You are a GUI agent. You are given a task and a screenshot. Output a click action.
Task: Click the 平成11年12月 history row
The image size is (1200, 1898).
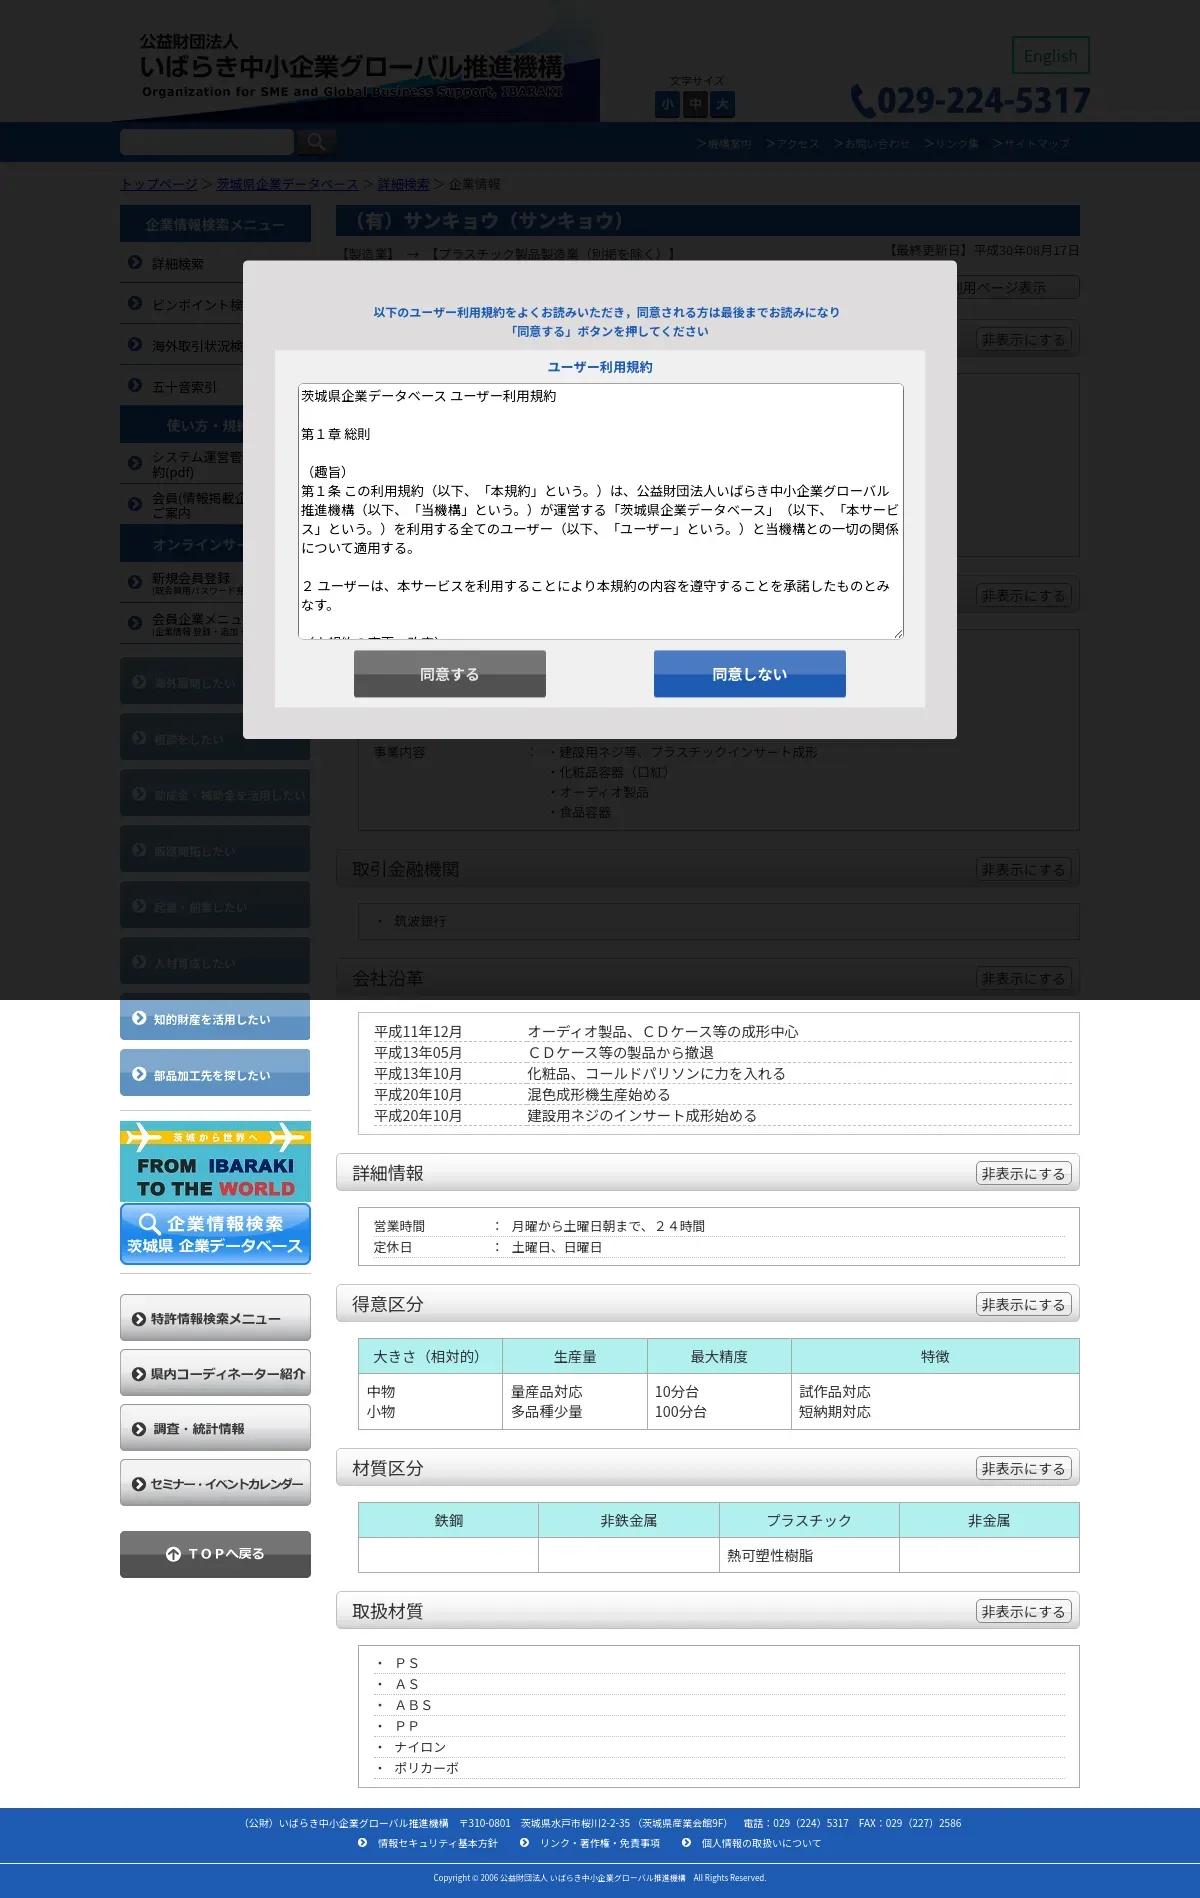(x=722, y=1031)
